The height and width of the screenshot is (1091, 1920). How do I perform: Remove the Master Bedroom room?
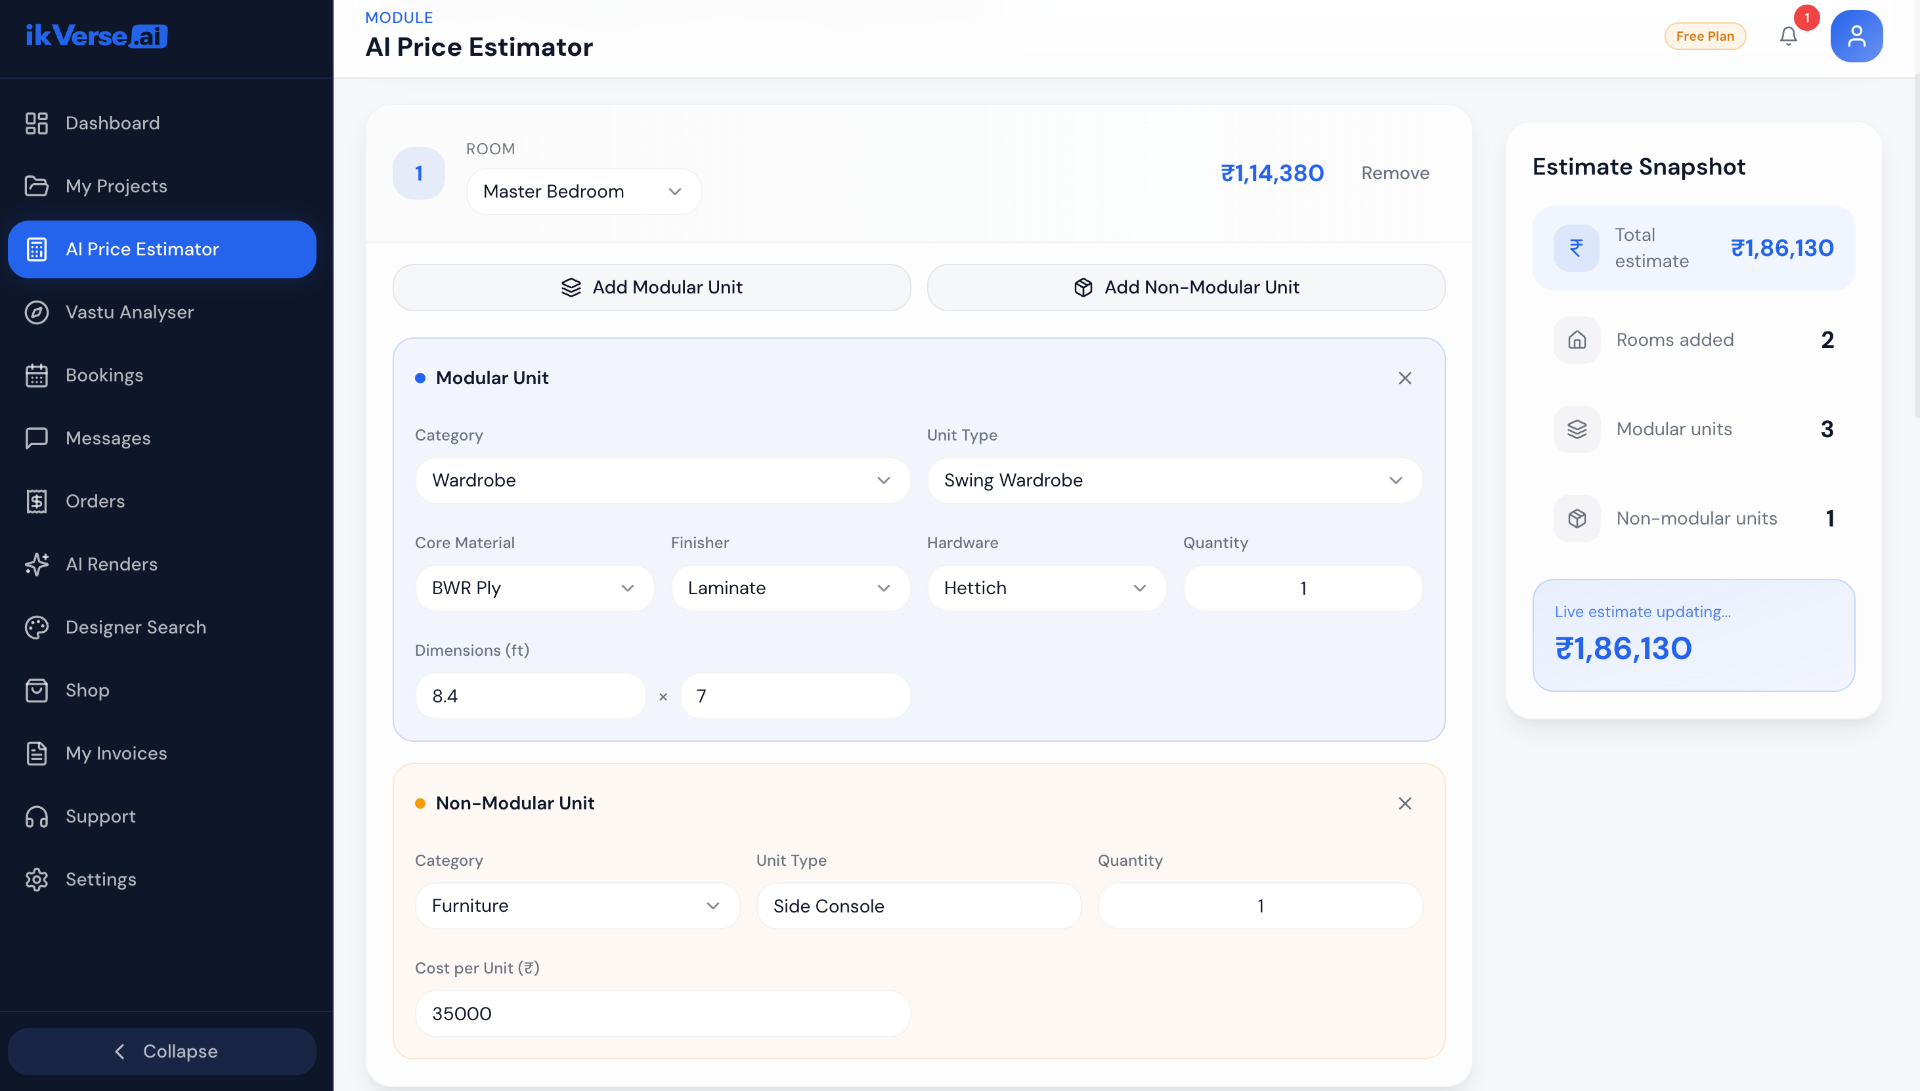pyautogui.click(x=1395, y=173)
